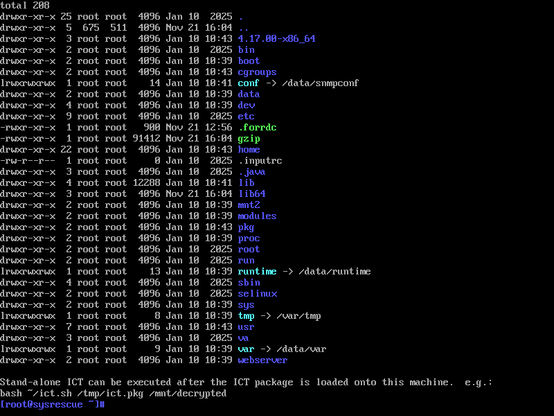The image size is (554, 416).
Task: Click the conf symlink name
Action: pos(248,83)
